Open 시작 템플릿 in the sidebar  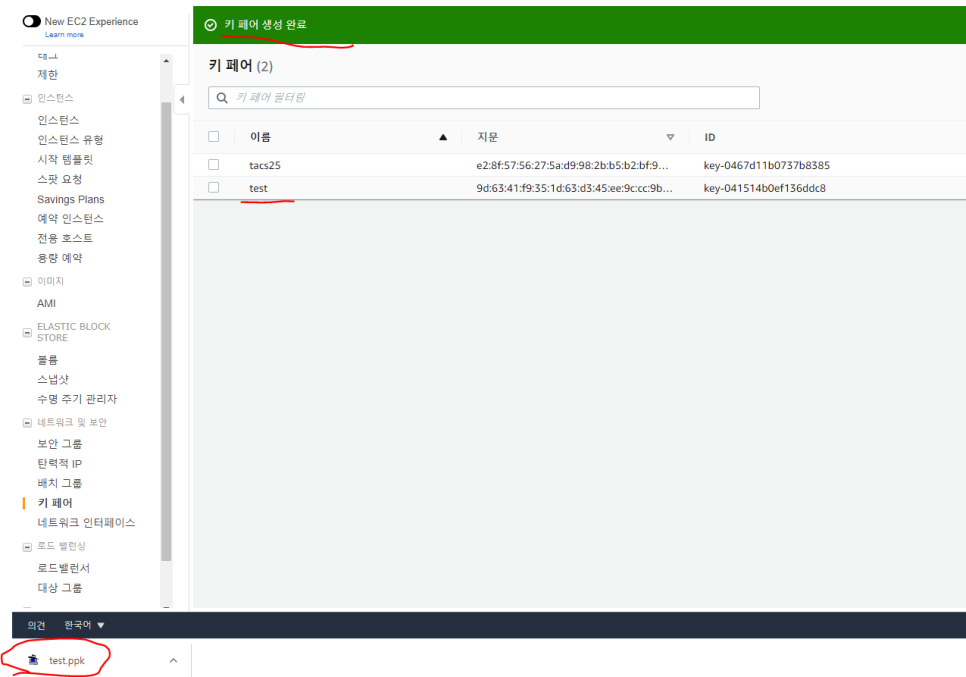tap(65, 160)
